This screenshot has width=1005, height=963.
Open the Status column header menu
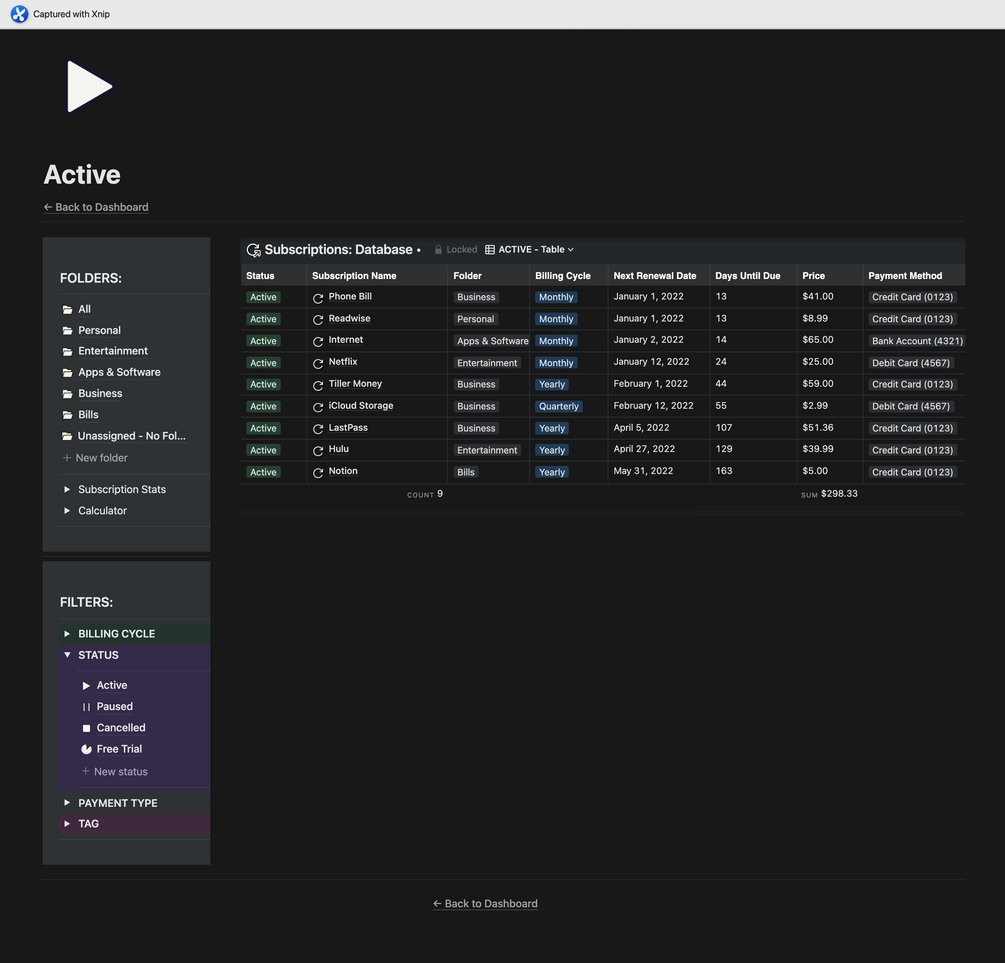(x=274, y=276)
